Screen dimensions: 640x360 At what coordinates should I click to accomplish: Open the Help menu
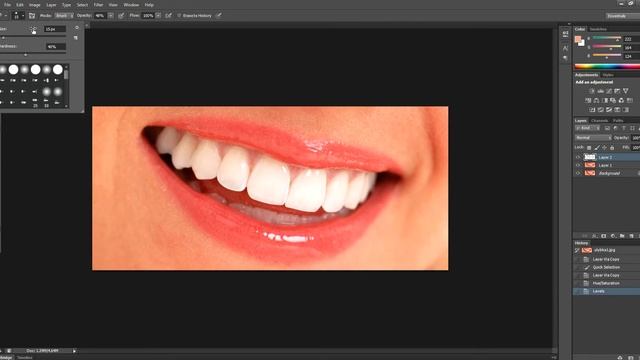click(x=149, y=5)
